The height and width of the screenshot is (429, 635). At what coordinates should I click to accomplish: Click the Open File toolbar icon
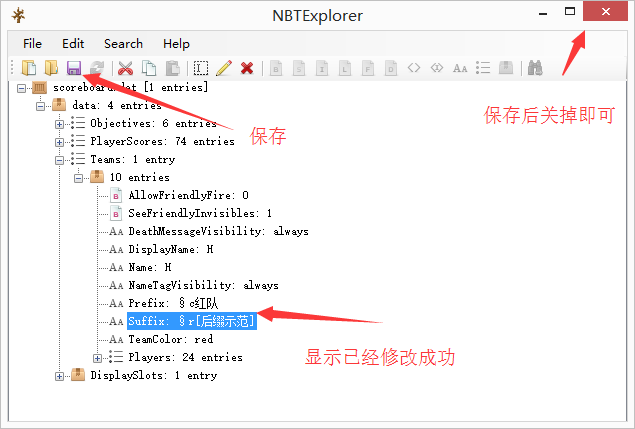click(x=29, y=68)
